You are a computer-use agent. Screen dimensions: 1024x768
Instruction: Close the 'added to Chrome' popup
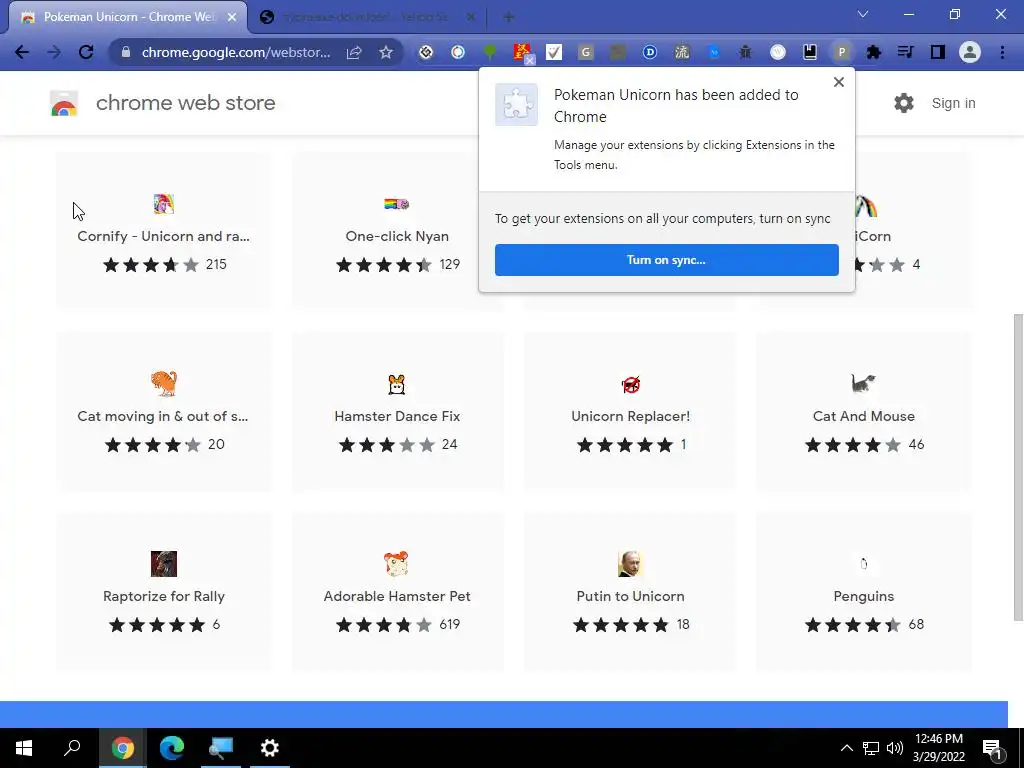click(839, 82)
